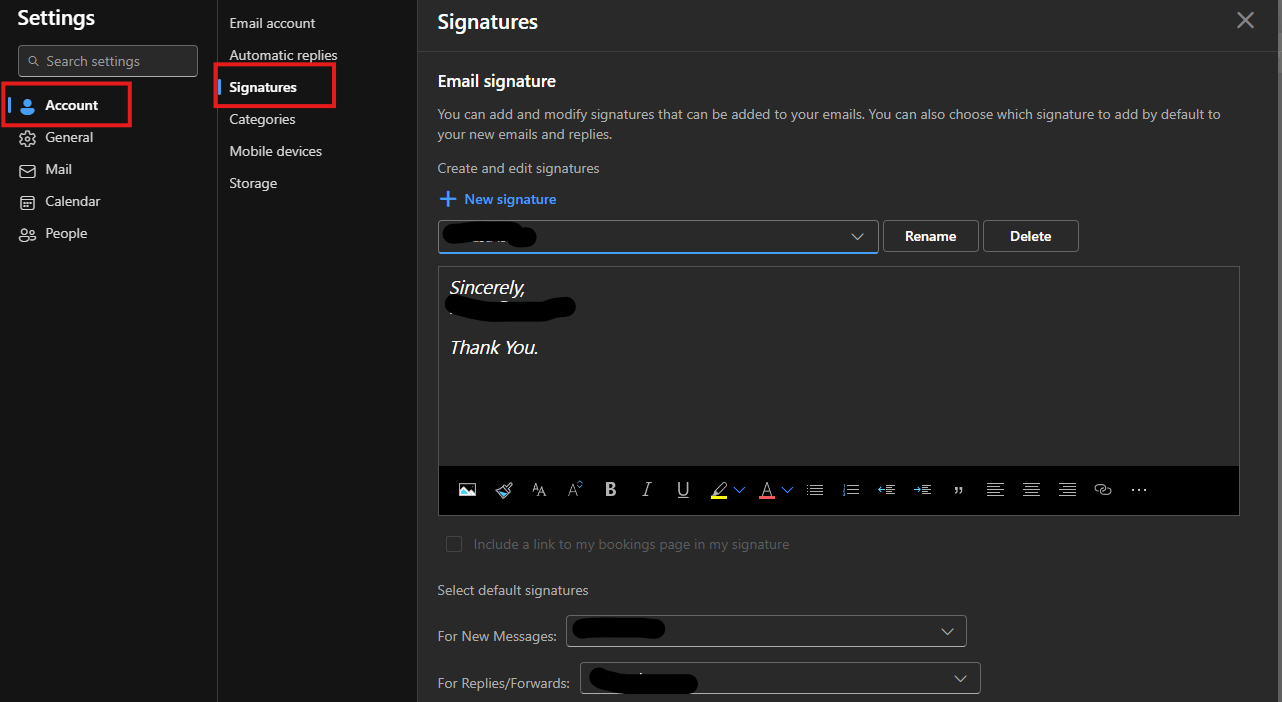Center-align the text
The image size is (1282, 702).
pyautogui.click(x=1031, y=490)
